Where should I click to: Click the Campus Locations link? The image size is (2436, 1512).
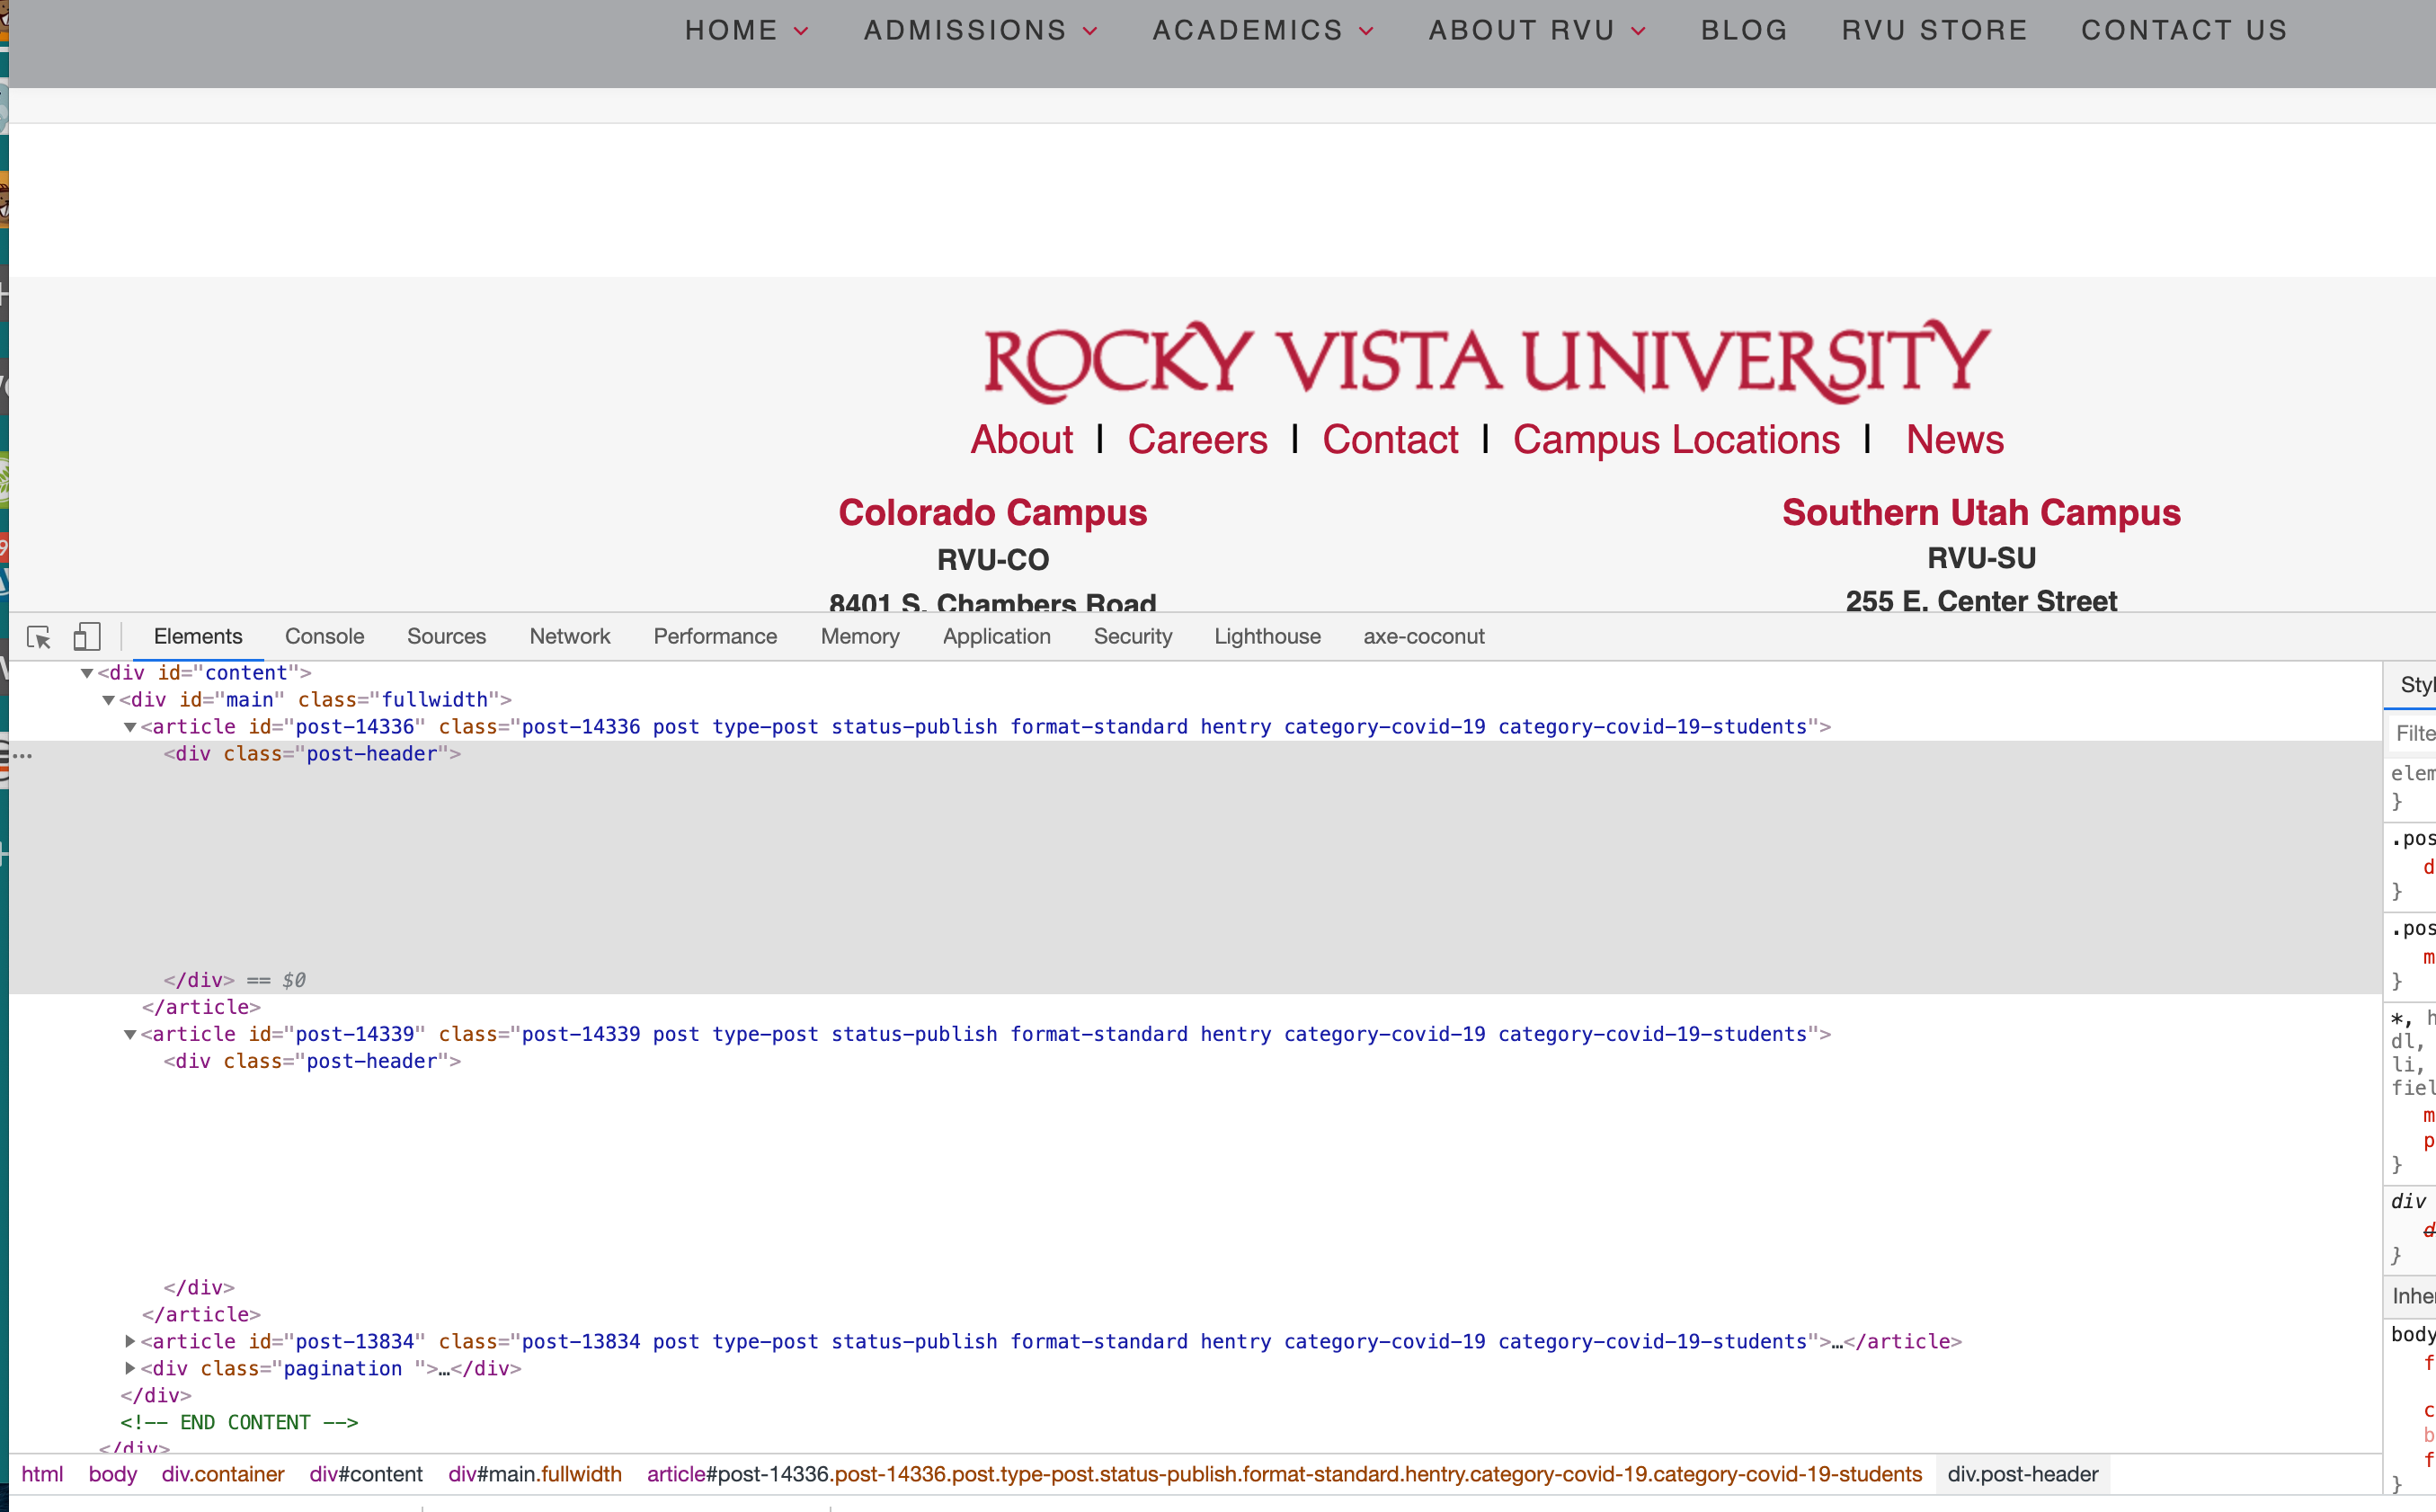point(1675,440)
